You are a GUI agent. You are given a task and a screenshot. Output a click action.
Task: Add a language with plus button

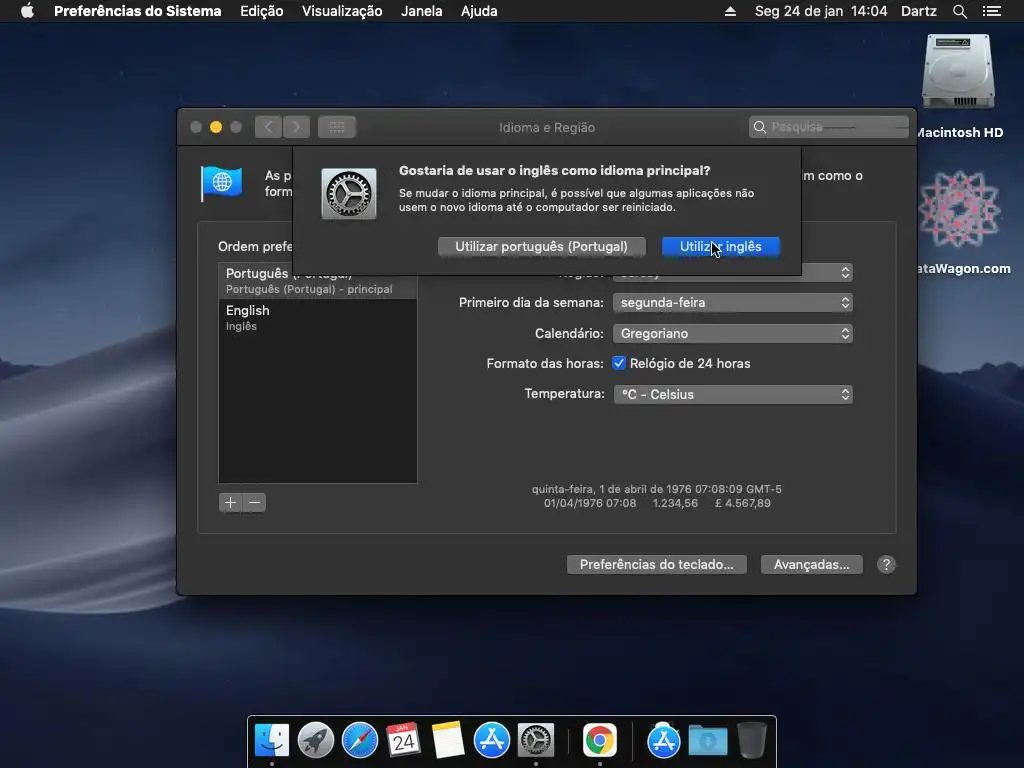click(x=231, y=502)
